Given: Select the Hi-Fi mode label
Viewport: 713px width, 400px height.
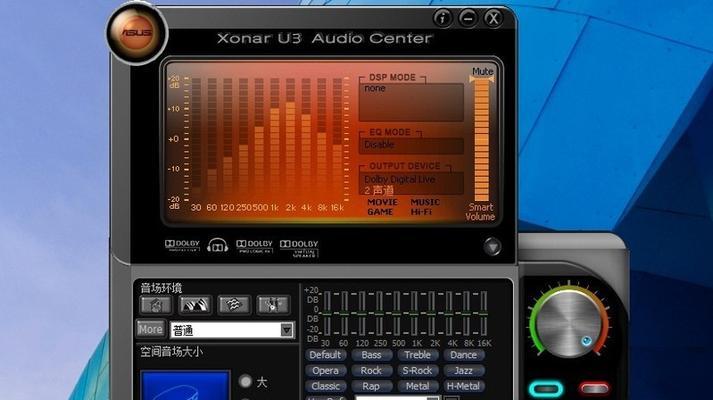Looking at the screenshot, I should [421, 212].
